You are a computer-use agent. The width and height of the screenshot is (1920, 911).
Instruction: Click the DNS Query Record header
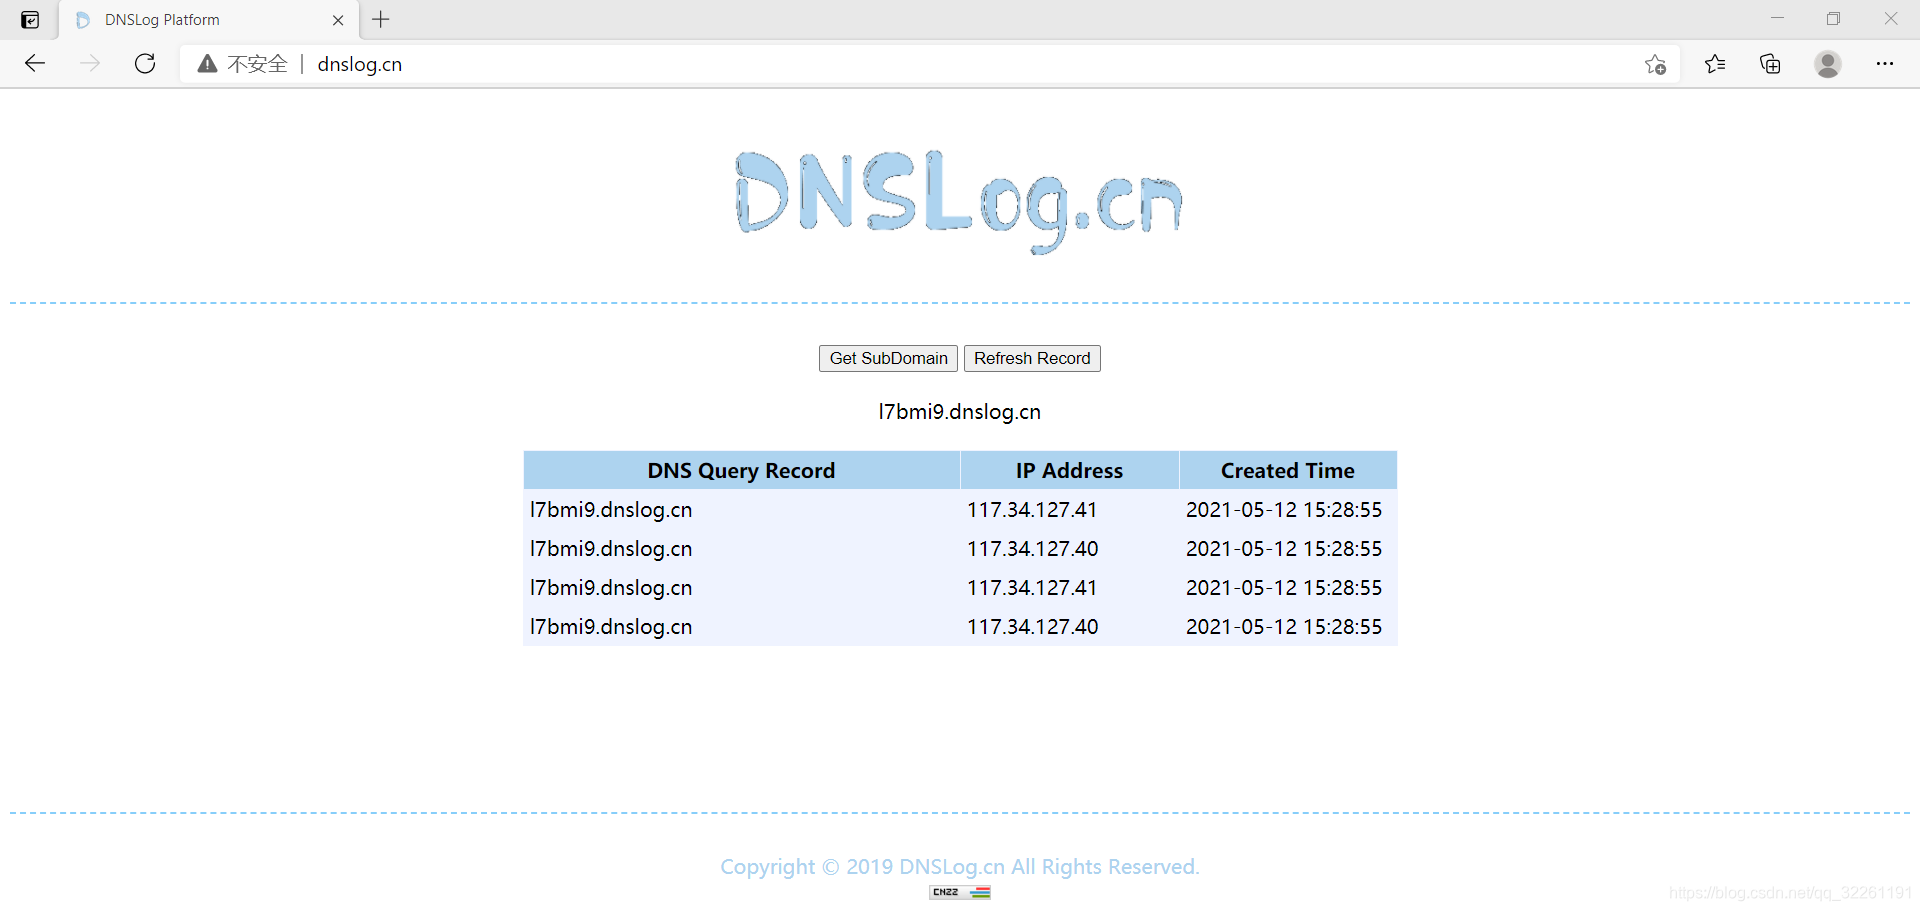[x=741, y=470]
